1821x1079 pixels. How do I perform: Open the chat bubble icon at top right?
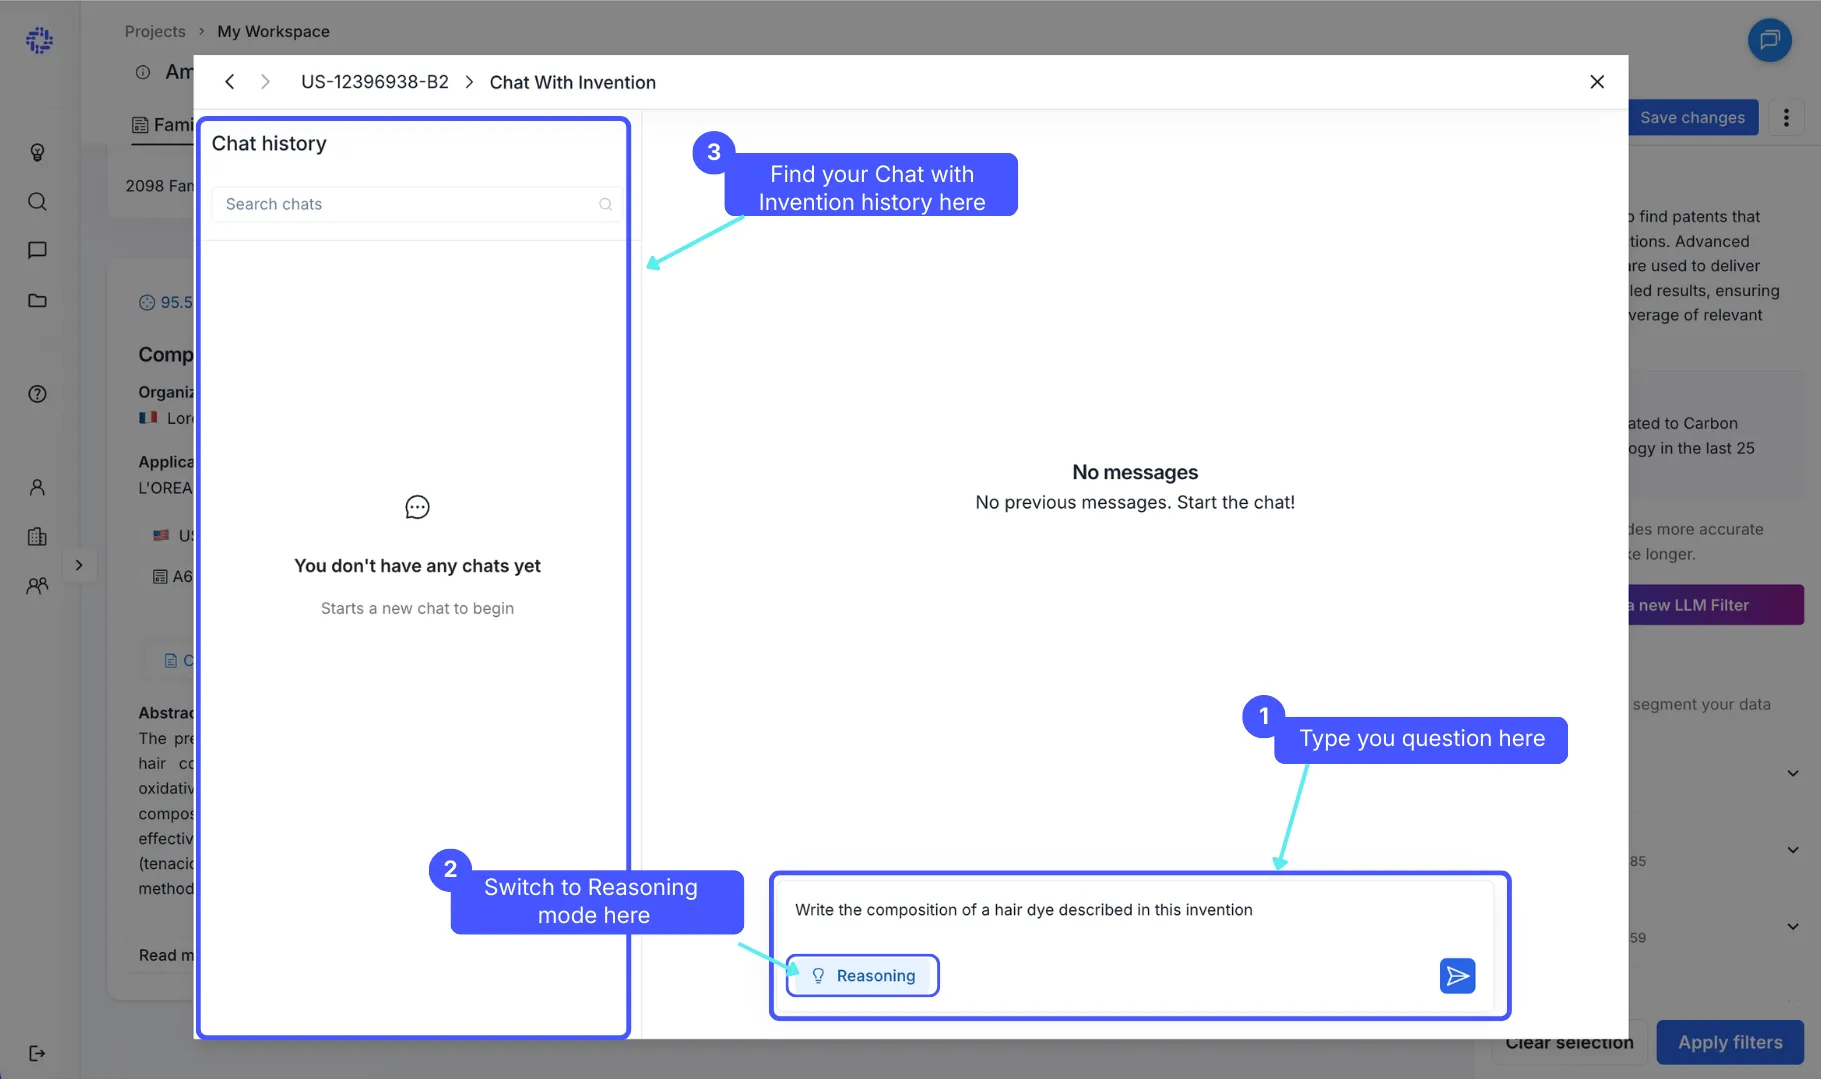1769,40
